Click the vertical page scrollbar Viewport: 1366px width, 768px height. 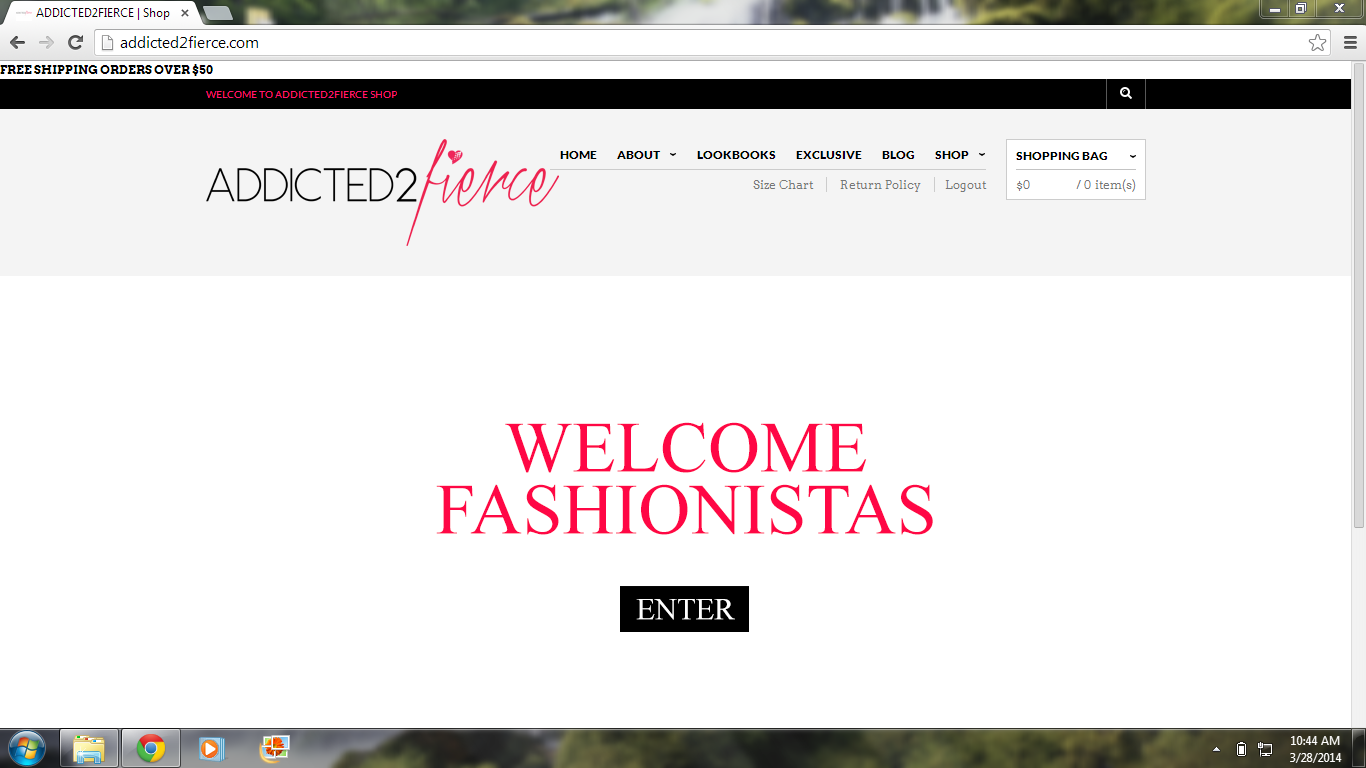point(1359,295)
